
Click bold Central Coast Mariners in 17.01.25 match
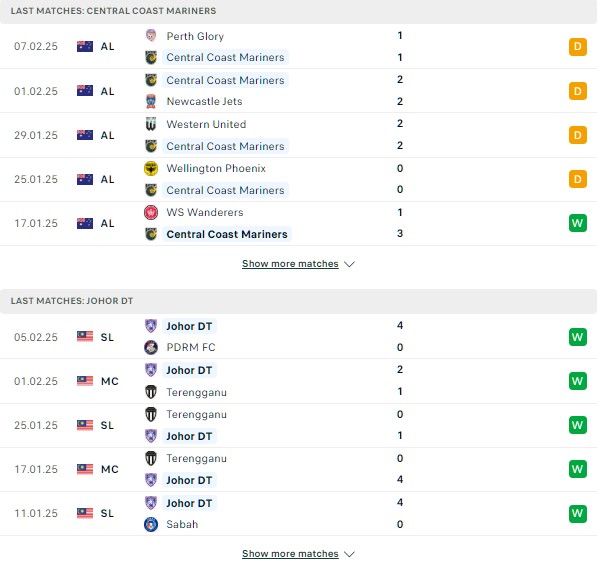coord(227,234)
